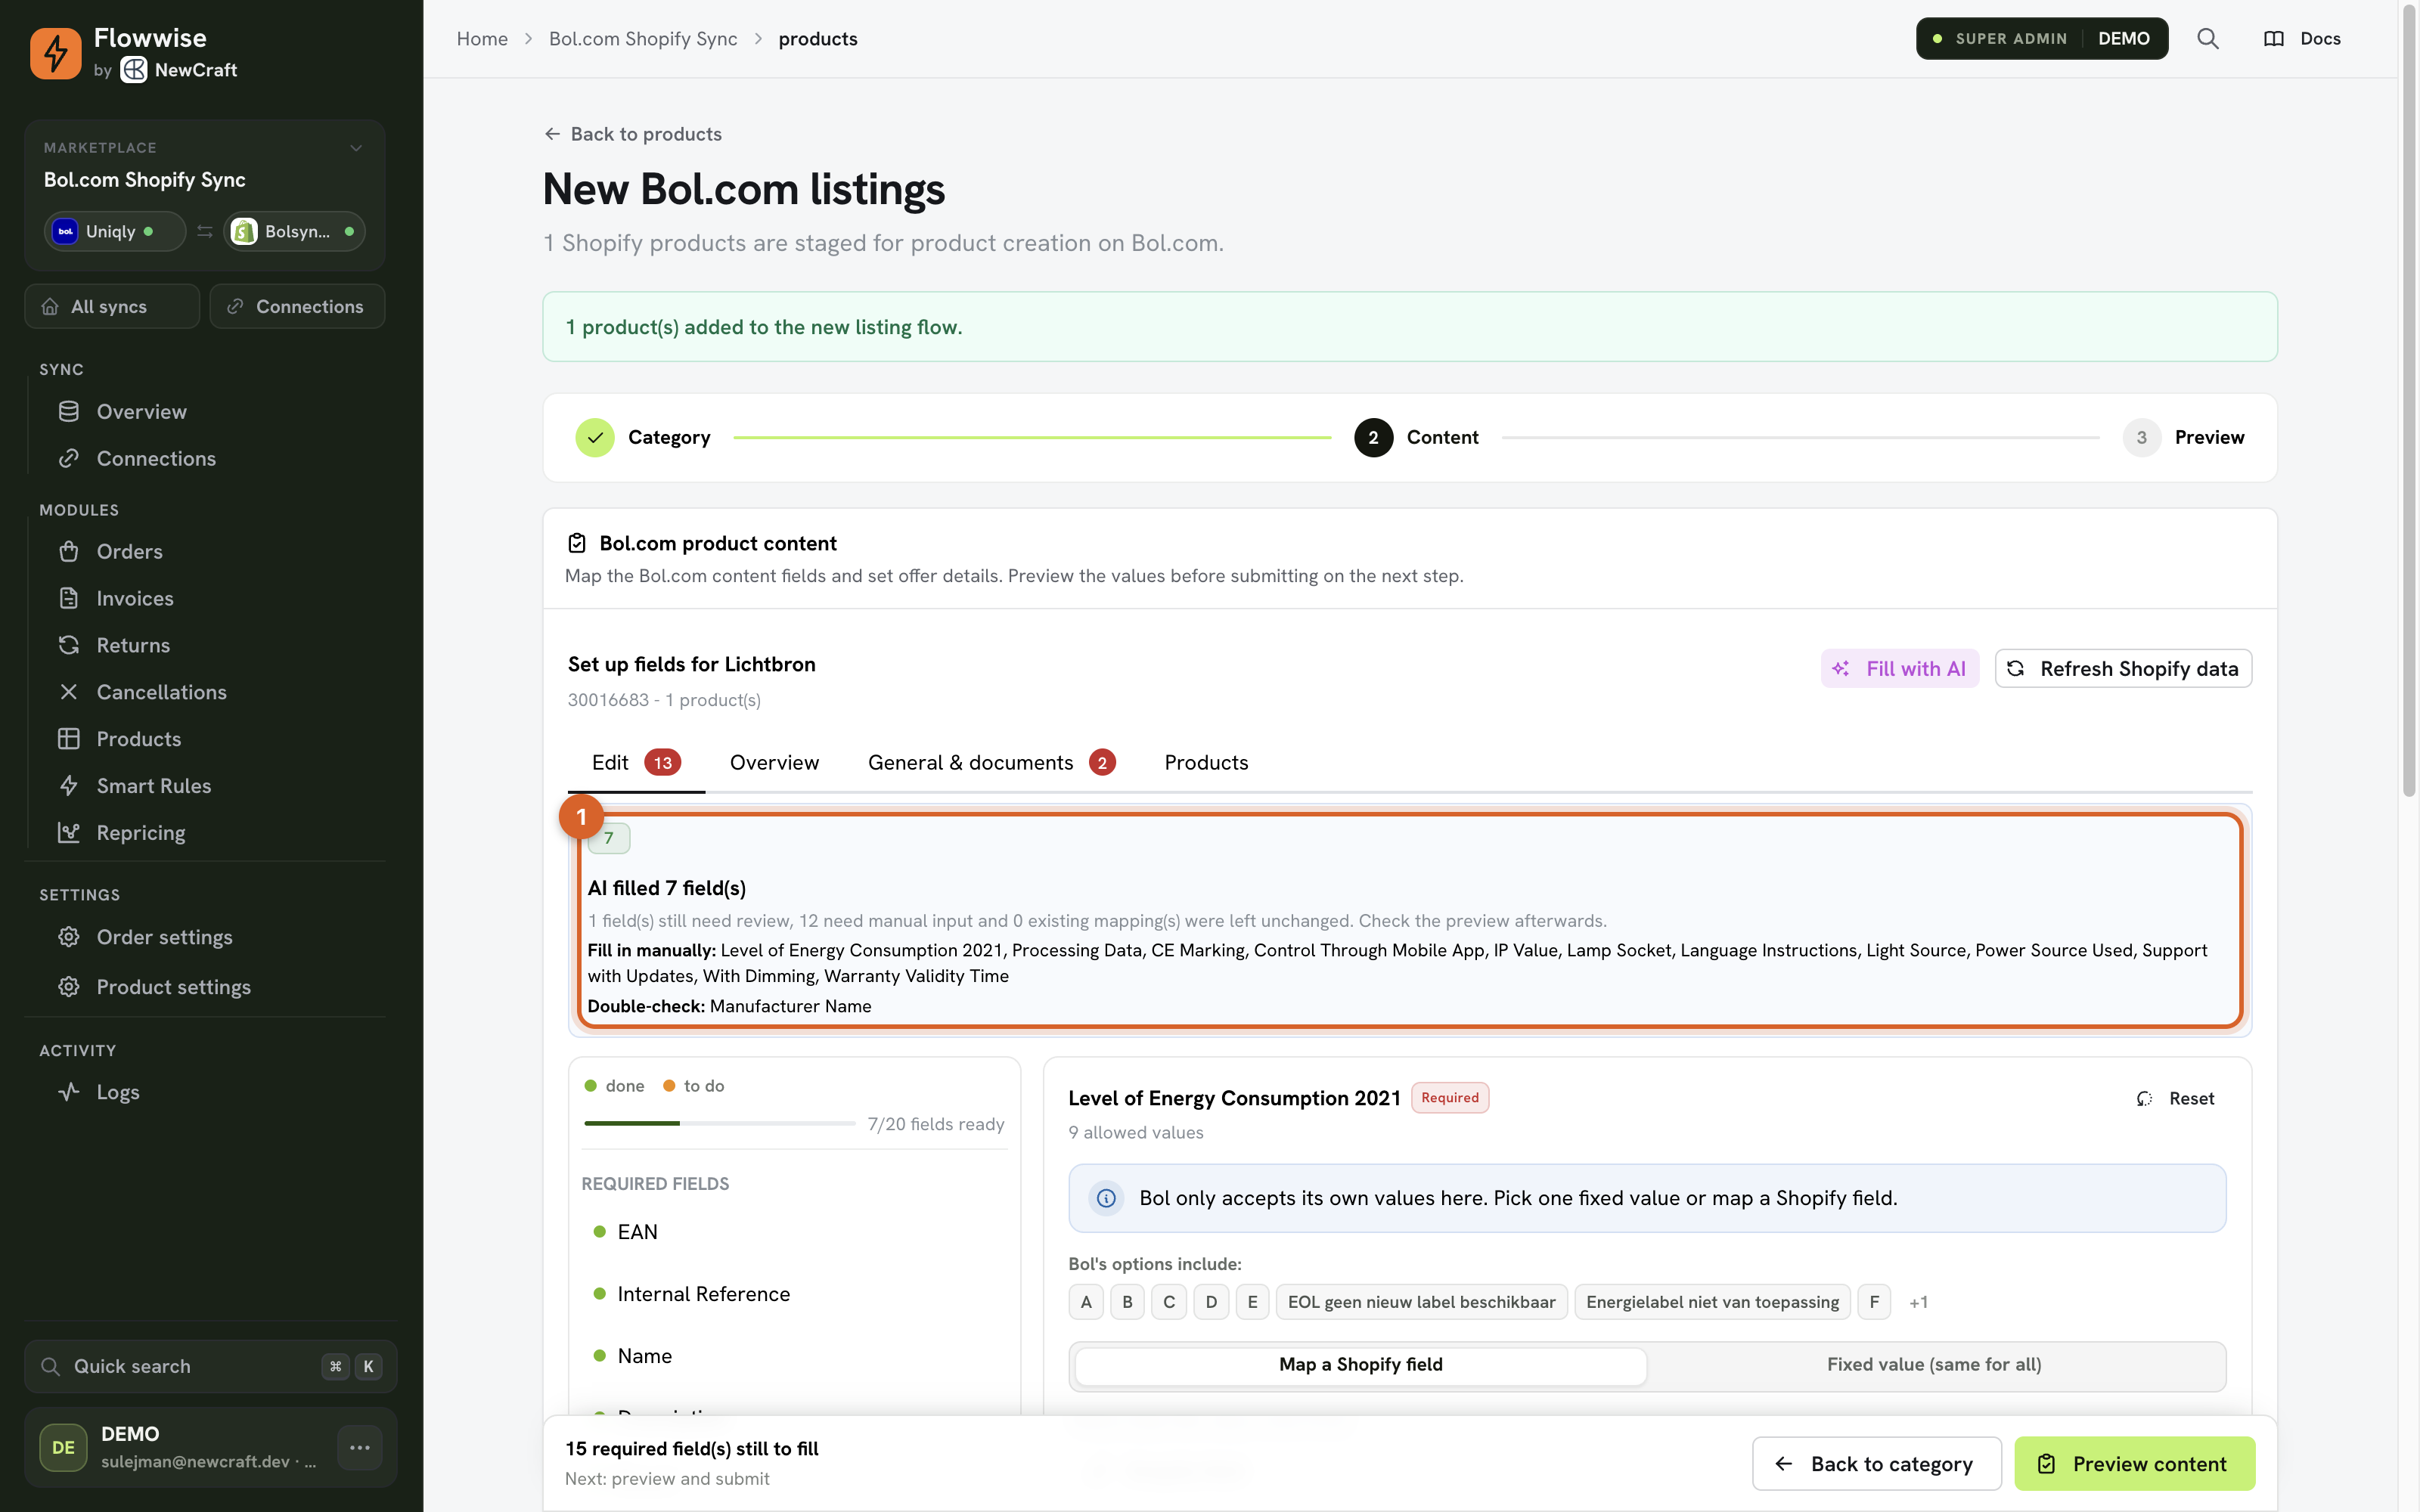
Task: Click the Bol.com Uniqly connection icon
Action: click(65, 231)
